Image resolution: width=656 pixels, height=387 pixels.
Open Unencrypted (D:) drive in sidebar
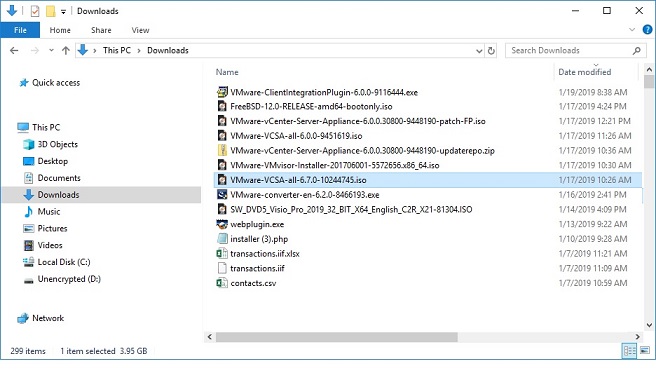69,279
